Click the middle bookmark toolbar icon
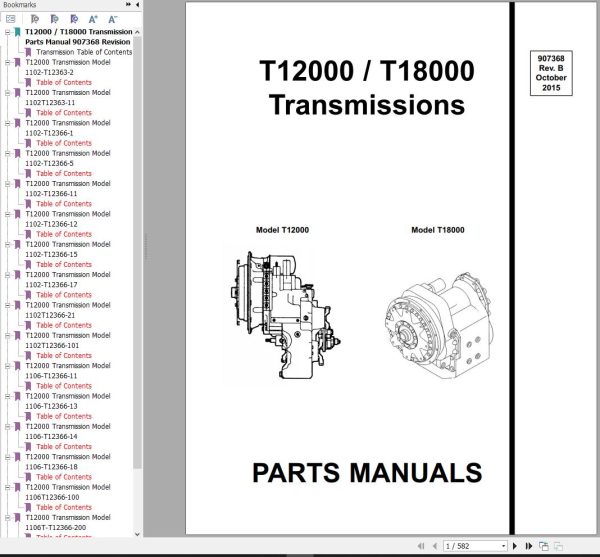The height and width of the screenshot is (557, 600). pyautogui.click(x=55, y=19)
